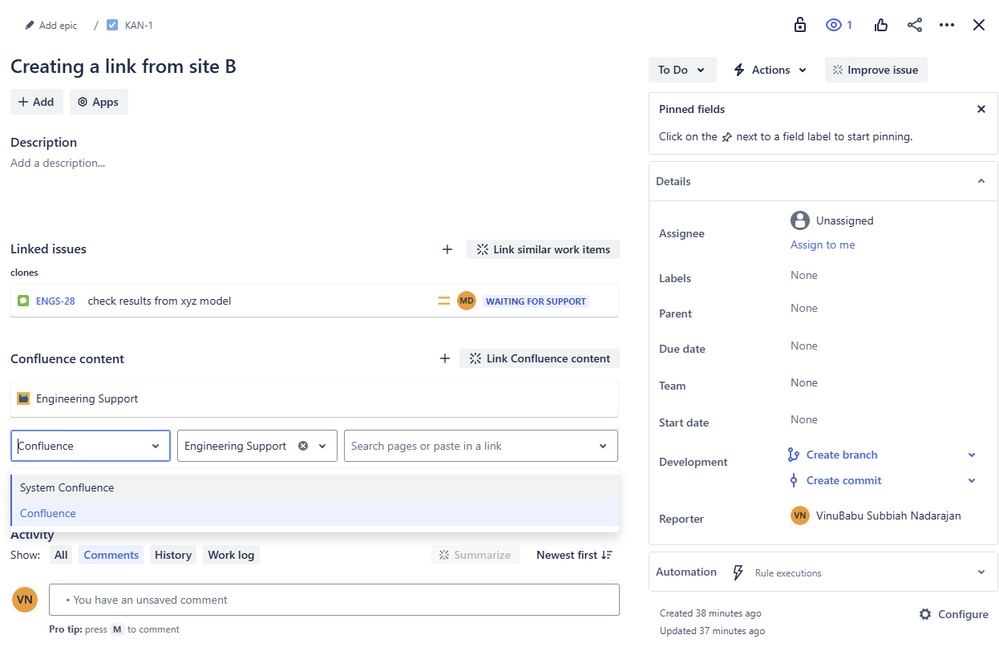Expand the Create branch chevron
The width and height of the screenshot is (999, 667).
[x=972, y=455]
